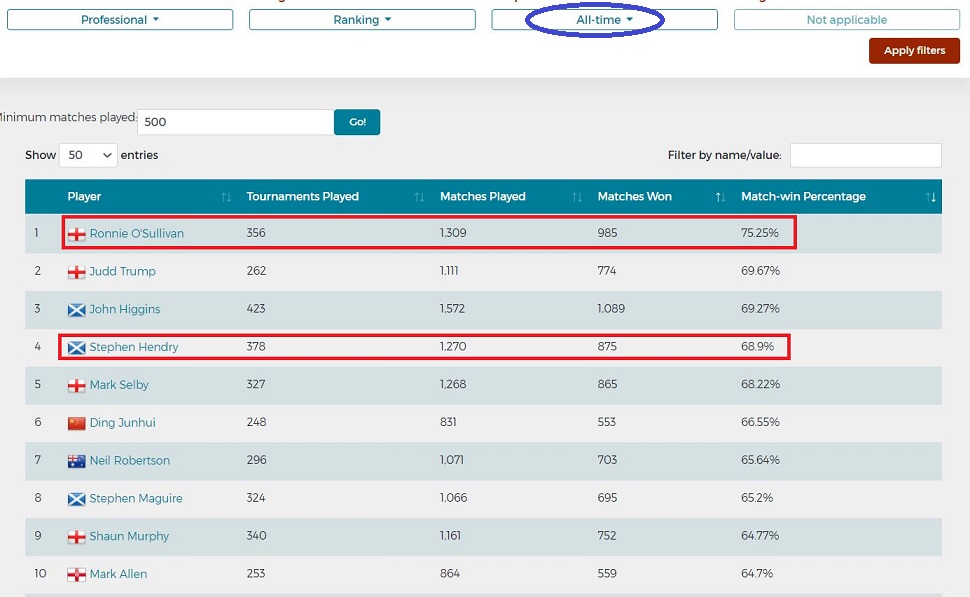Viewport: 970px width, 597px height.
Task: Sort by Tournaments Played column arrows
Action: click(419, 197)
